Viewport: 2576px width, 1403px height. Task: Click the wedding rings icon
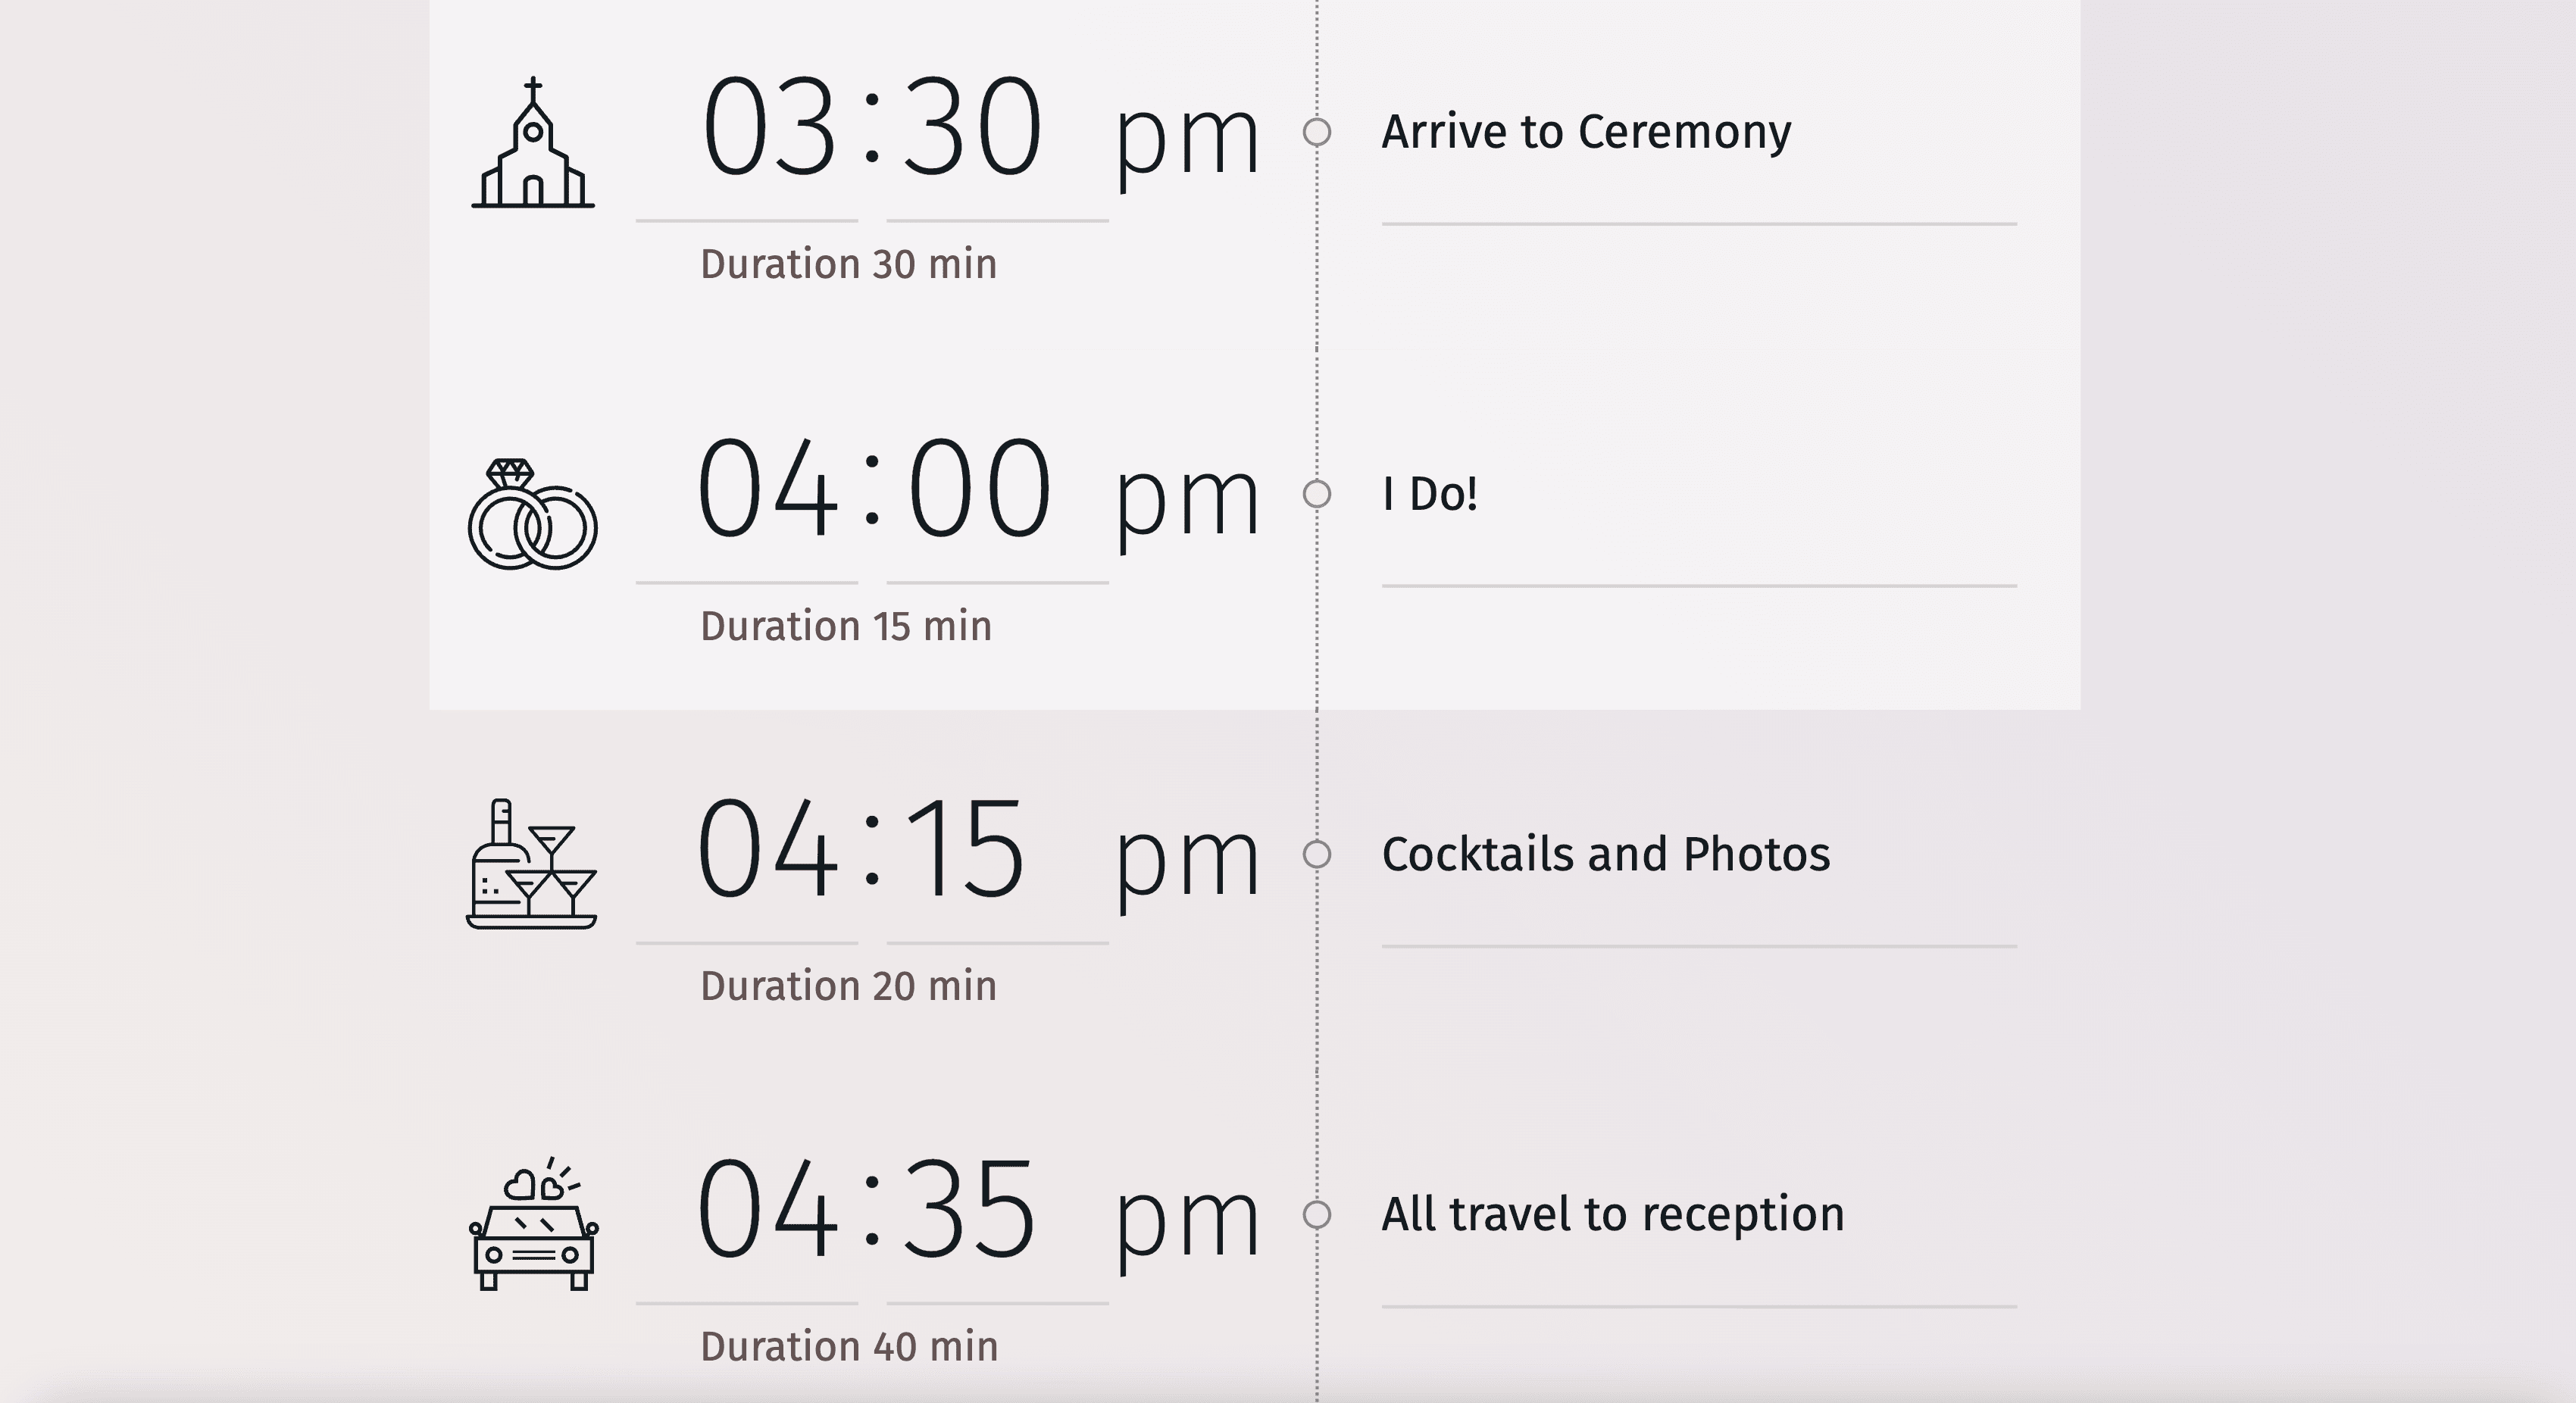click(x=532, y=515)
